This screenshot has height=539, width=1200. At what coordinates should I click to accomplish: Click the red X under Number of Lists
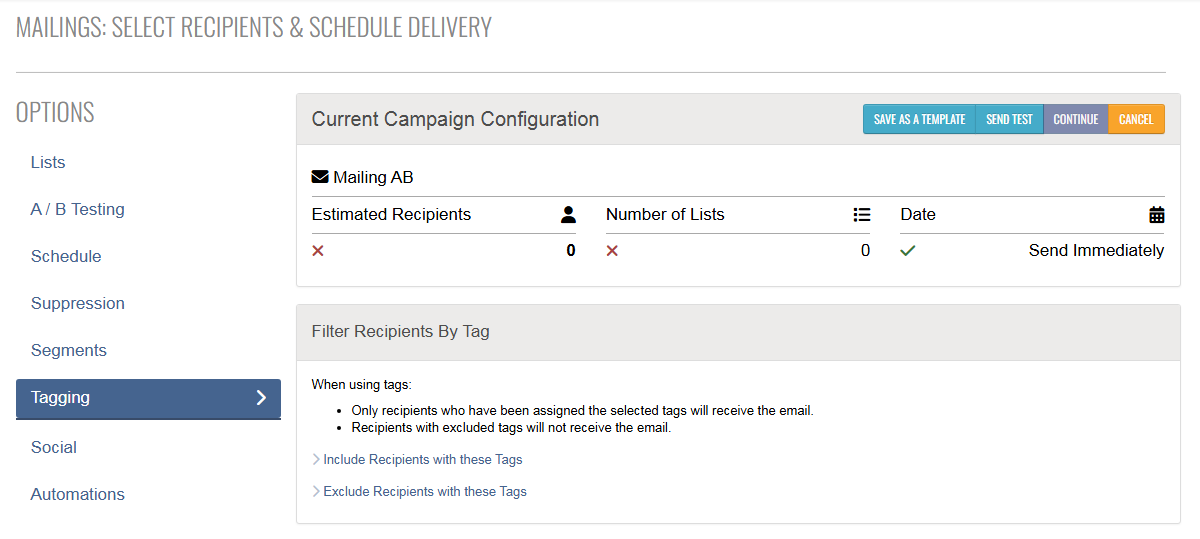click(612, 251)
